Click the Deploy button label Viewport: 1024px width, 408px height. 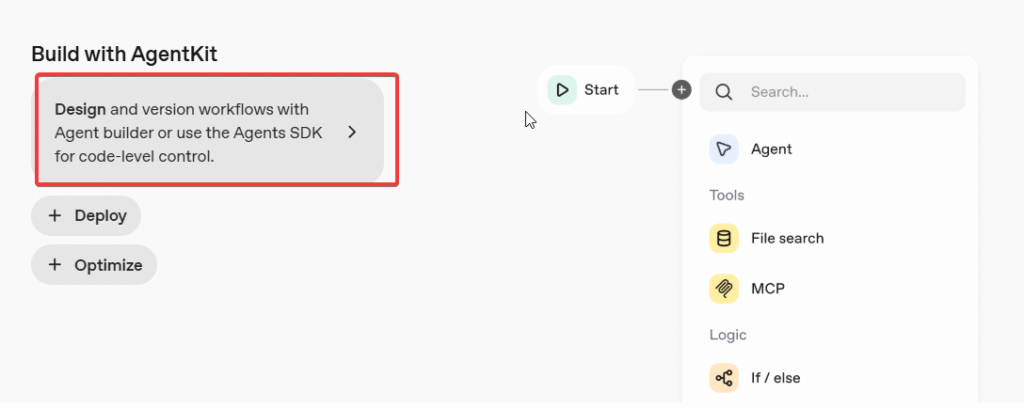click(99, 216)
